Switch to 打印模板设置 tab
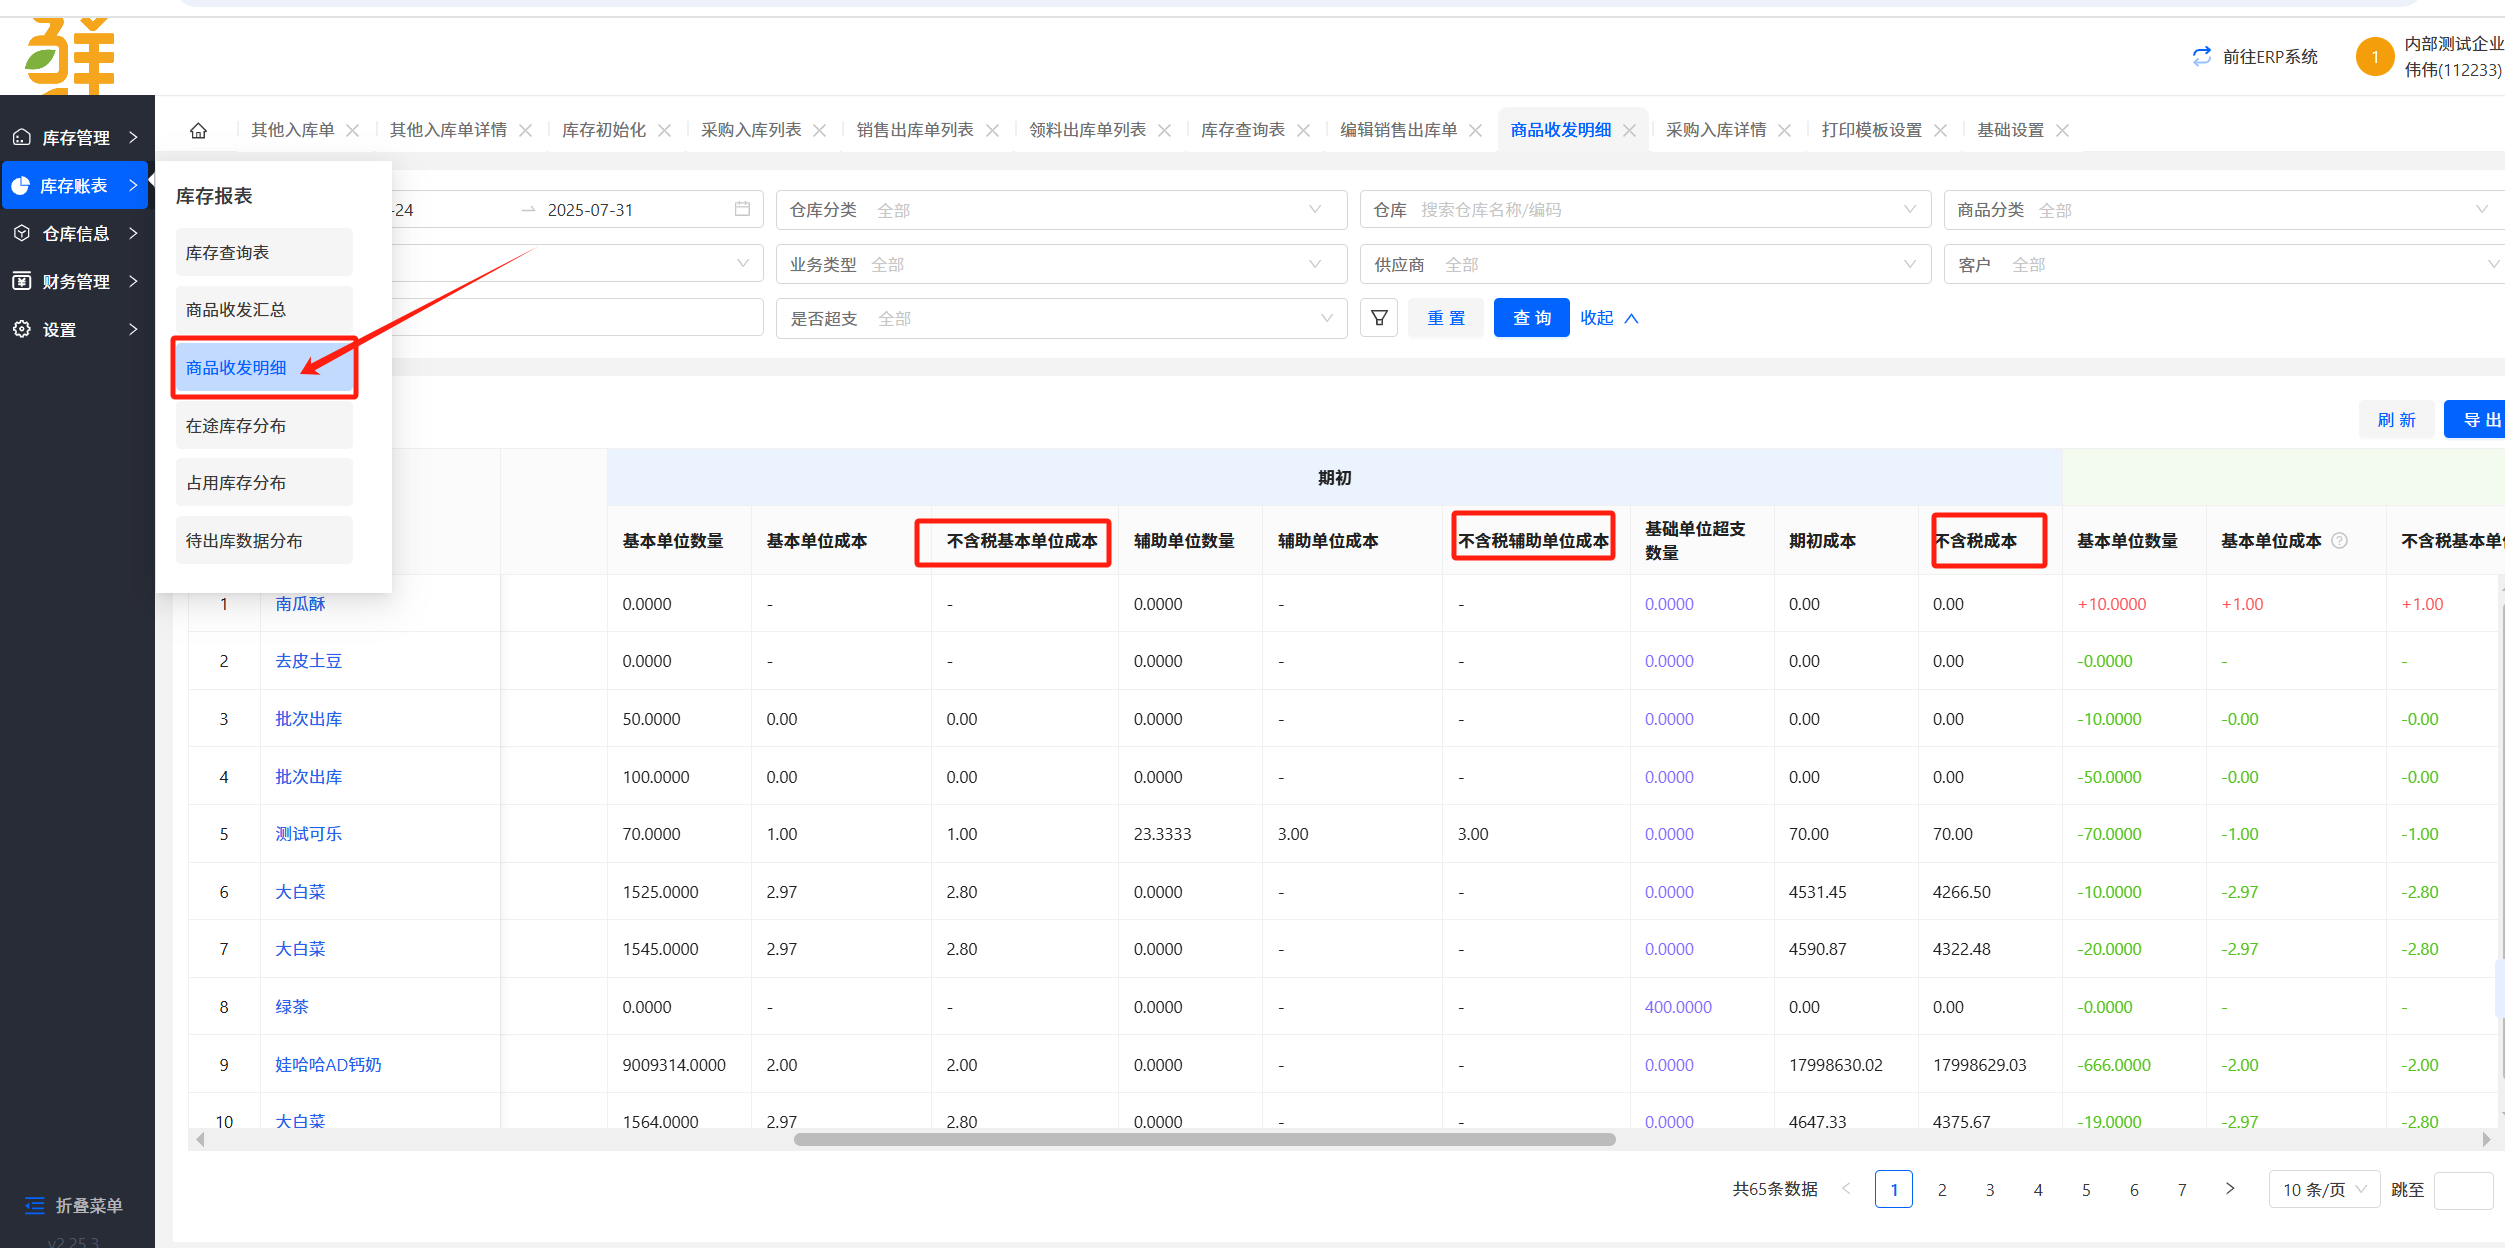 [1871, 130]
